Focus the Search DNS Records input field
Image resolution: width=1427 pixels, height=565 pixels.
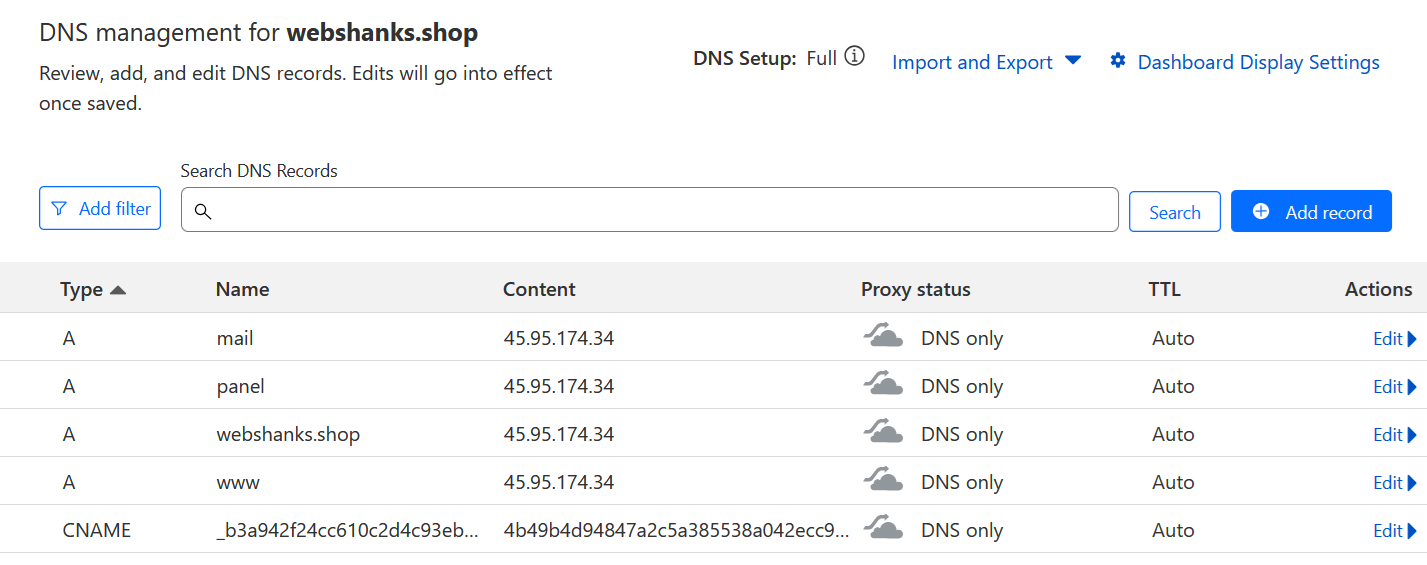(x=650, y=210)
